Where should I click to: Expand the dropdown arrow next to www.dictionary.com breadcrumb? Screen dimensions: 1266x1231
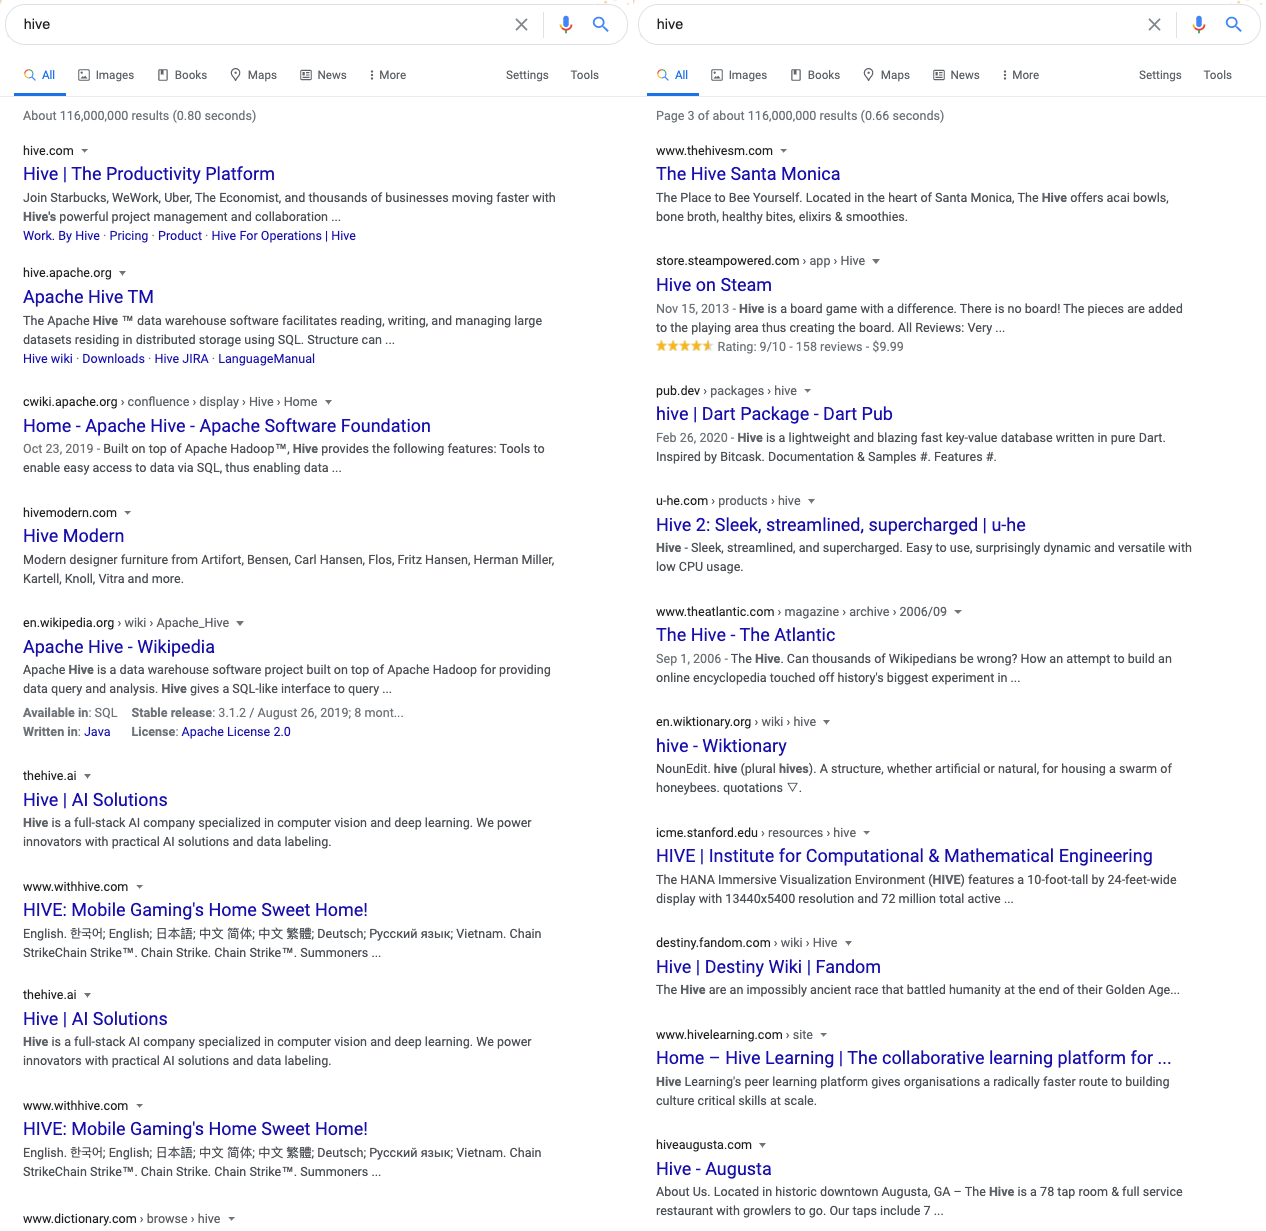click(x=231, y=1219)
